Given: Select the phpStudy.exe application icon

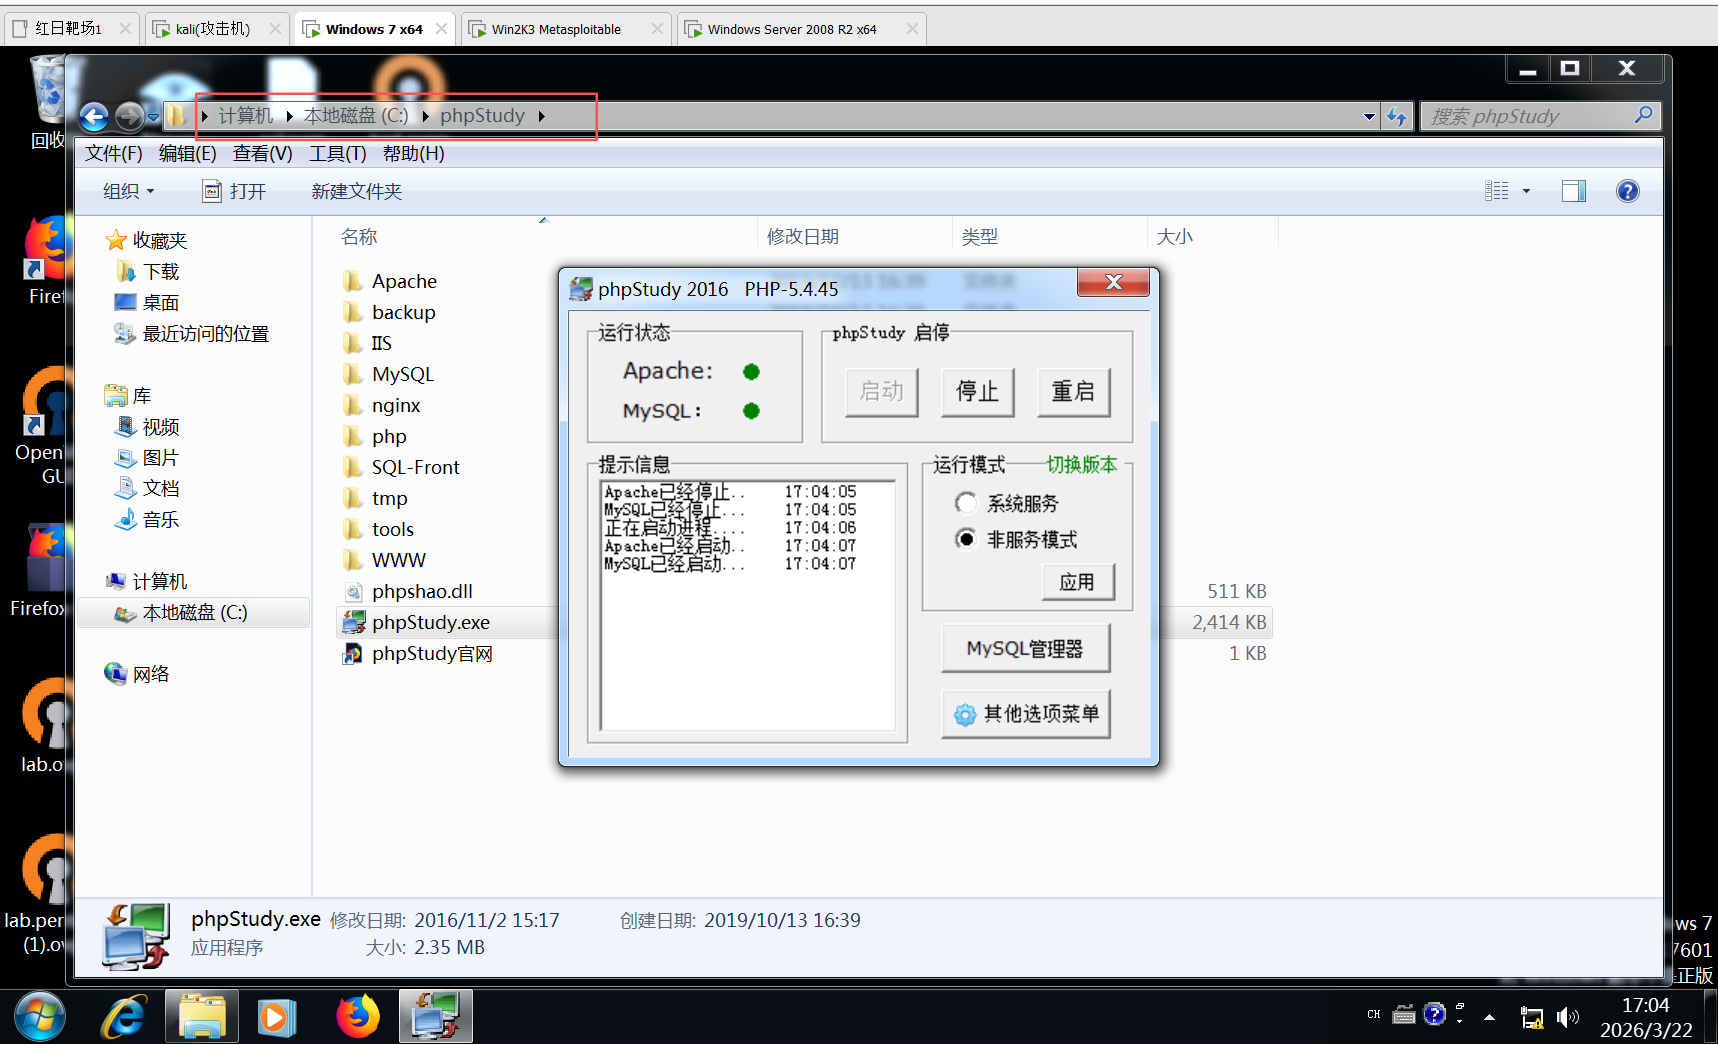Looking at the screenshot, I should (x=353, y=622).
